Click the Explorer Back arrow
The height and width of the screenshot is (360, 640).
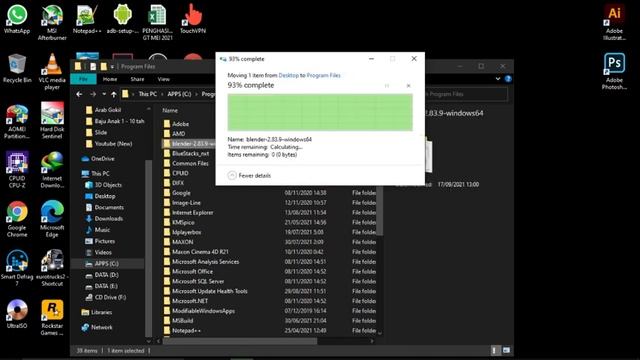(79, 94)
